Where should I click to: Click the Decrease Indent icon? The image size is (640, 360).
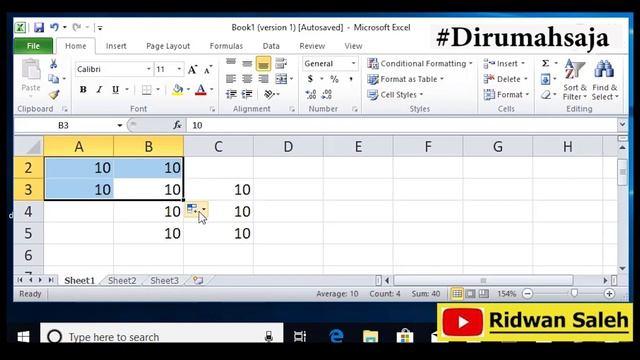(x=231, y=94)
